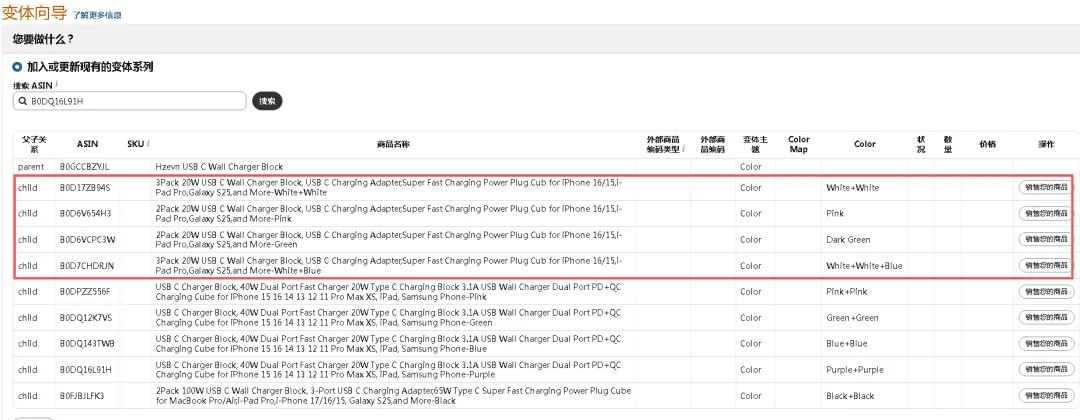Click the Purple+Purple color value

(x=855, y=370)
